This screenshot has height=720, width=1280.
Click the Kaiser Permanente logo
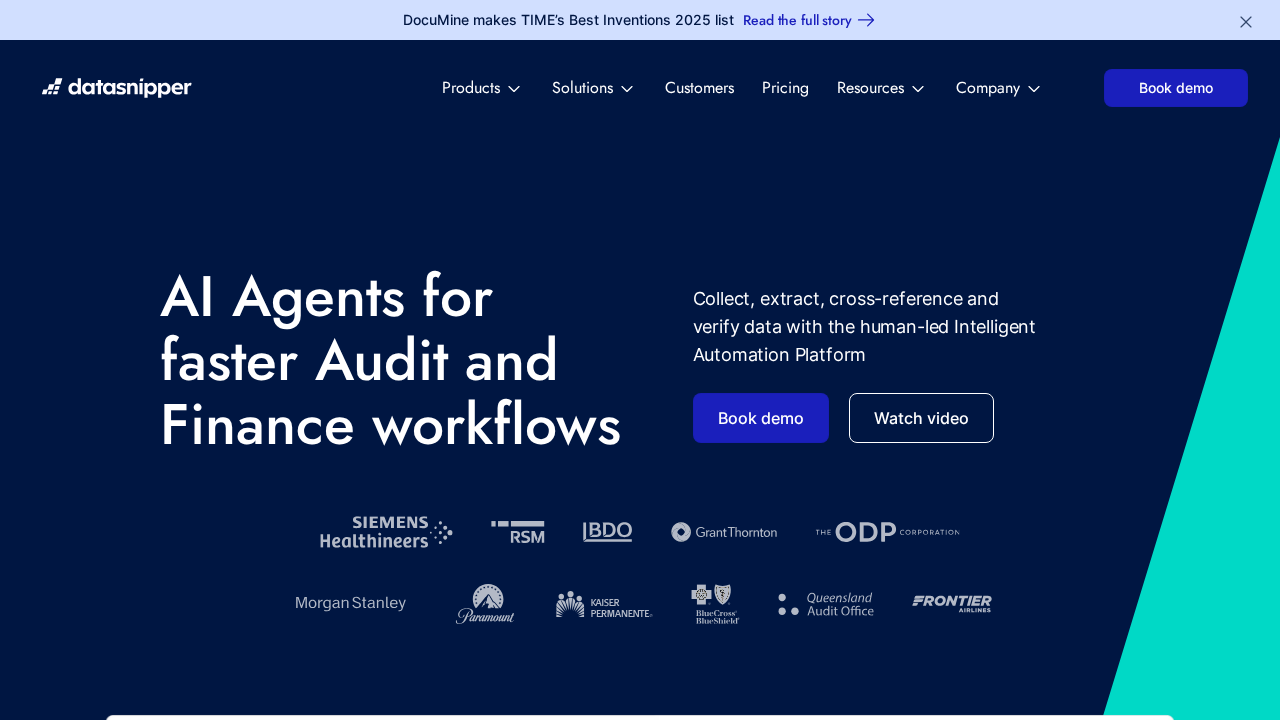pyautogui.click(x=604, y=603)
